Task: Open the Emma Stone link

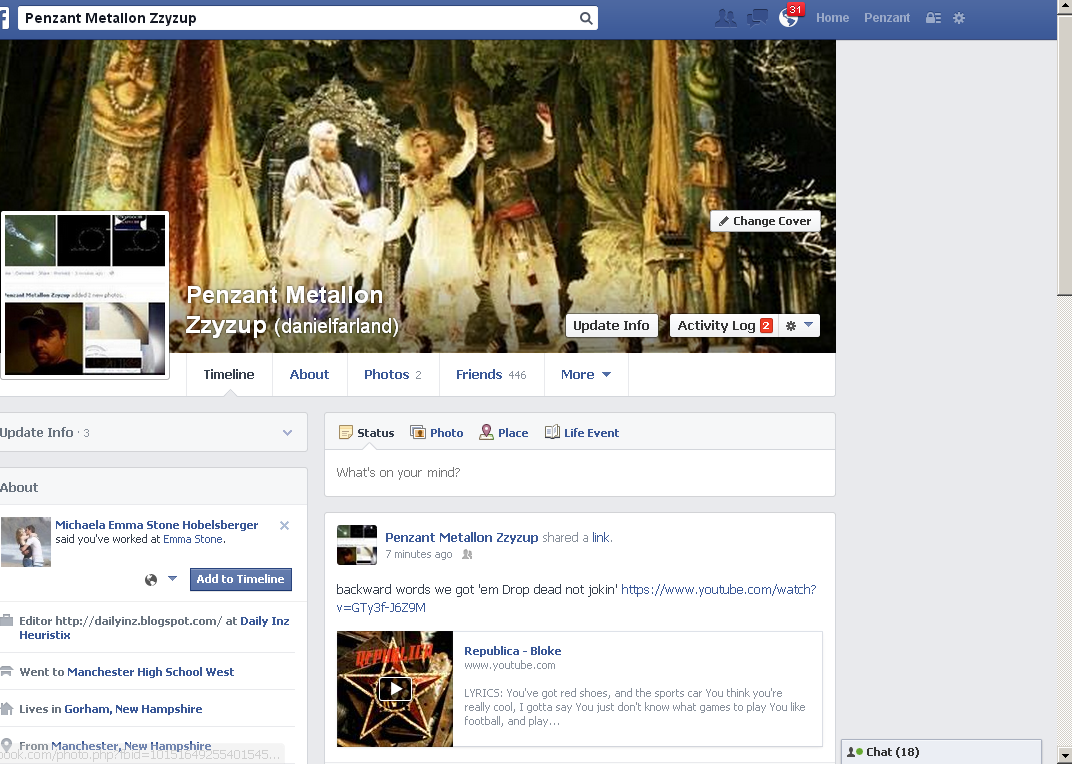Action: pos(193,539)
